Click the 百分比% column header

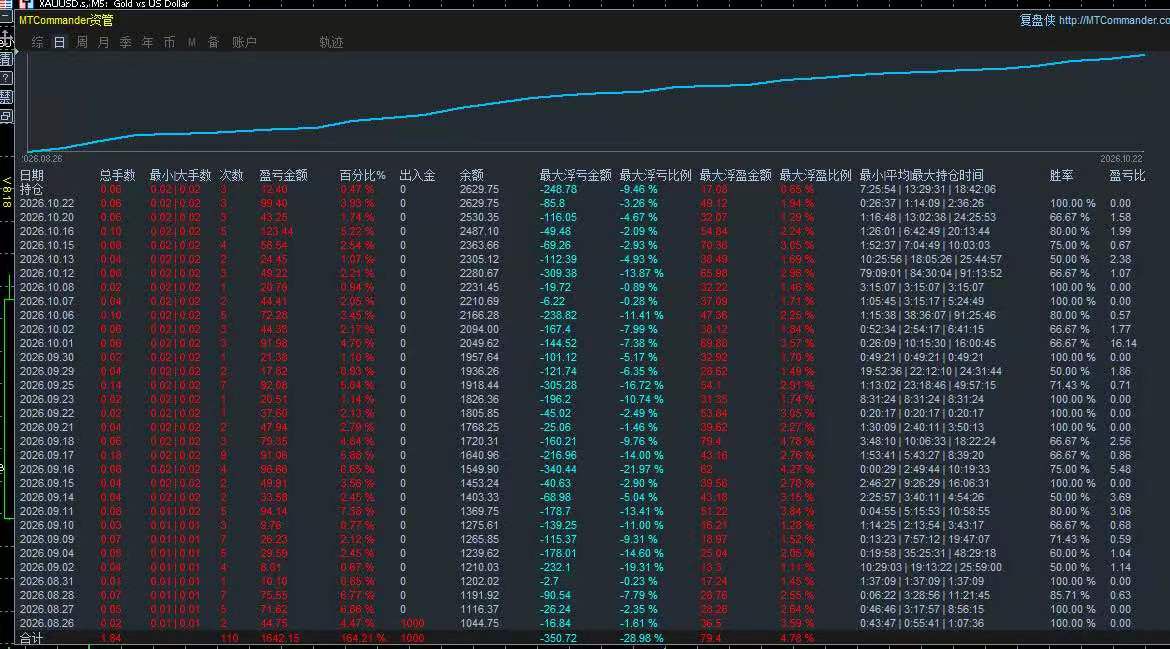pos(363,175)
